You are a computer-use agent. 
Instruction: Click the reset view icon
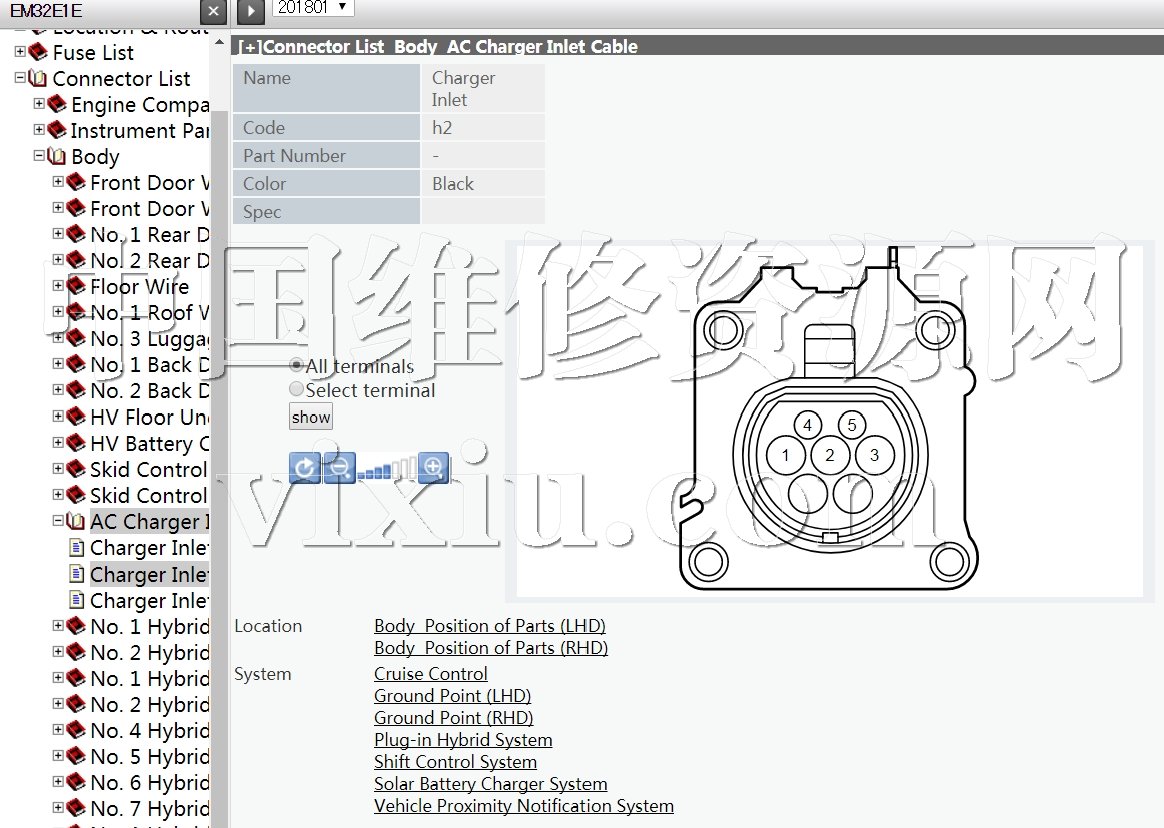(304, 467)
